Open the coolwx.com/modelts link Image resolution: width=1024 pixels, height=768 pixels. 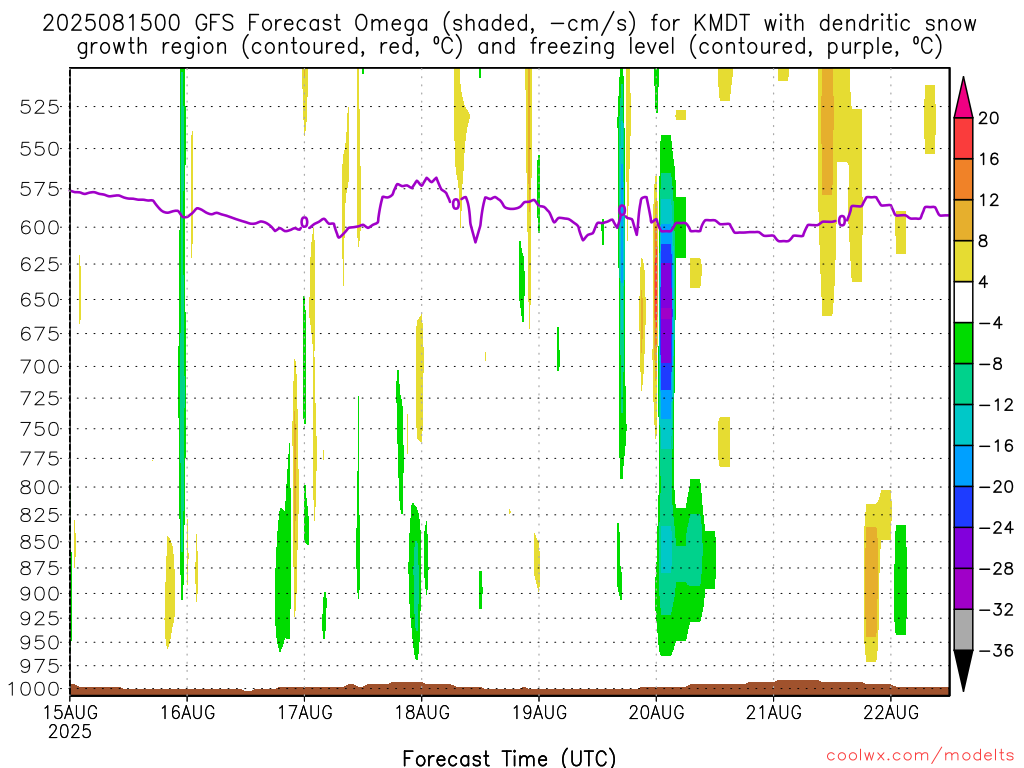coord(920,756)
